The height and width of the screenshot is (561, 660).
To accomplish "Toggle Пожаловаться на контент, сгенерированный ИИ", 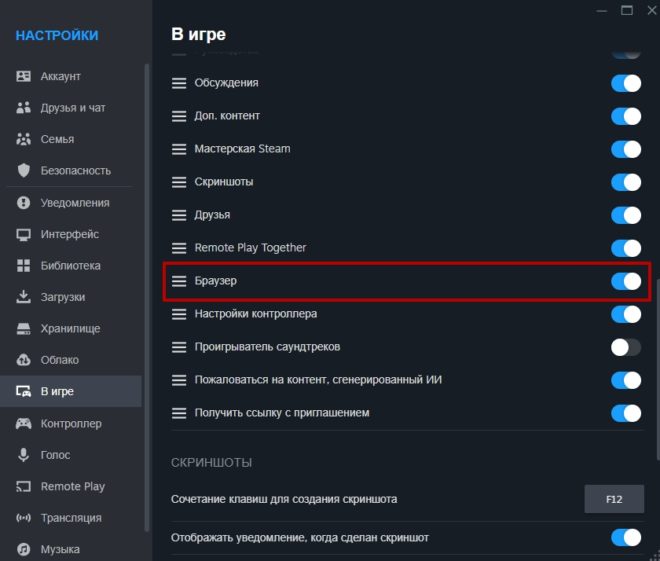I will click(x=626, y=380).
